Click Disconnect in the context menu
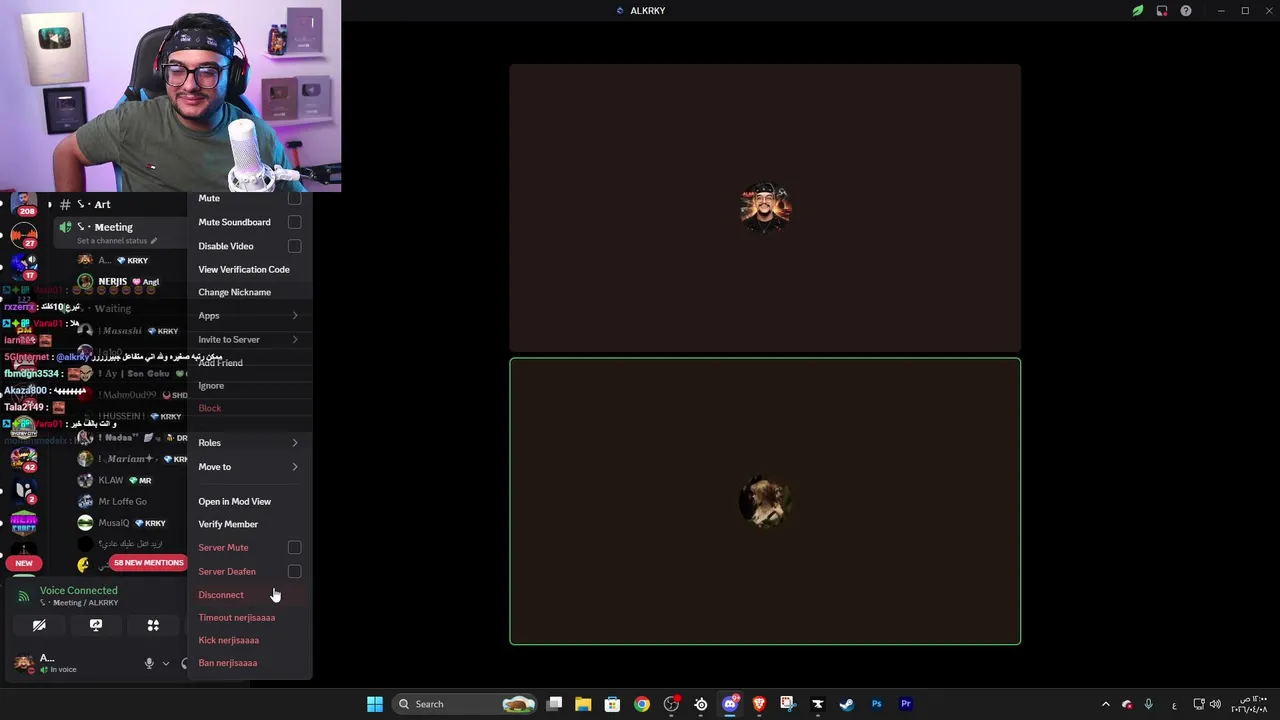Viewport: 1280px width, 720px height. (x=249, y=594)
